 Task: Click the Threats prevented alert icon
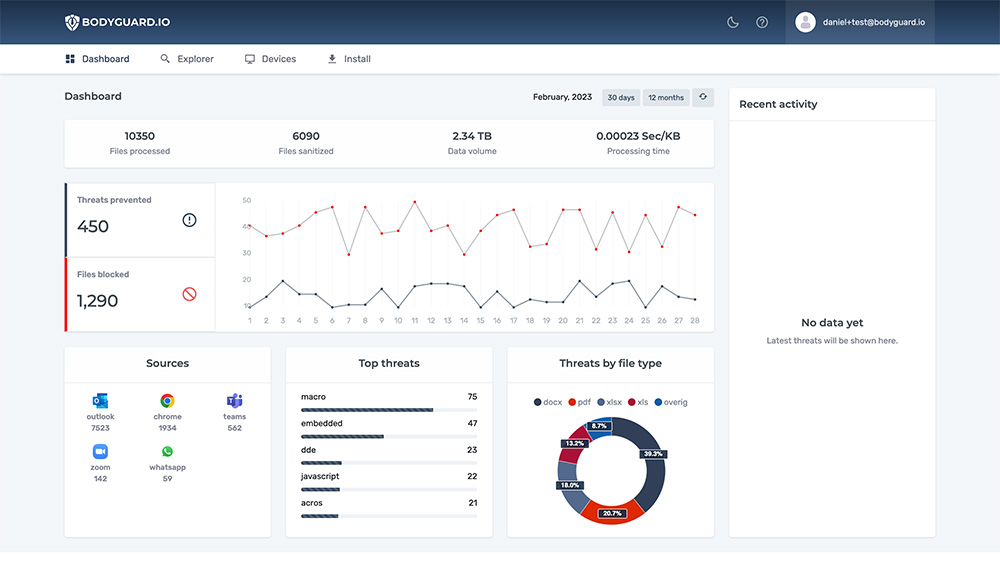tap(189, 220)
